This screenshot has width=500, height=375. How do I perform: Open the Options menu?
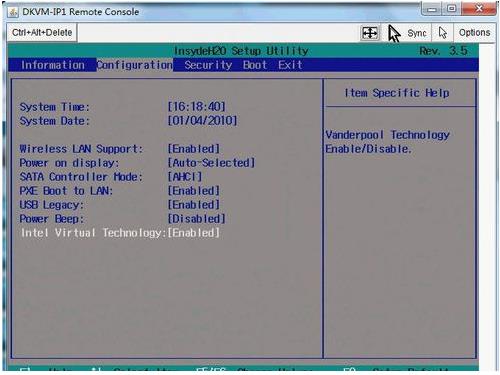coord(474,33)
